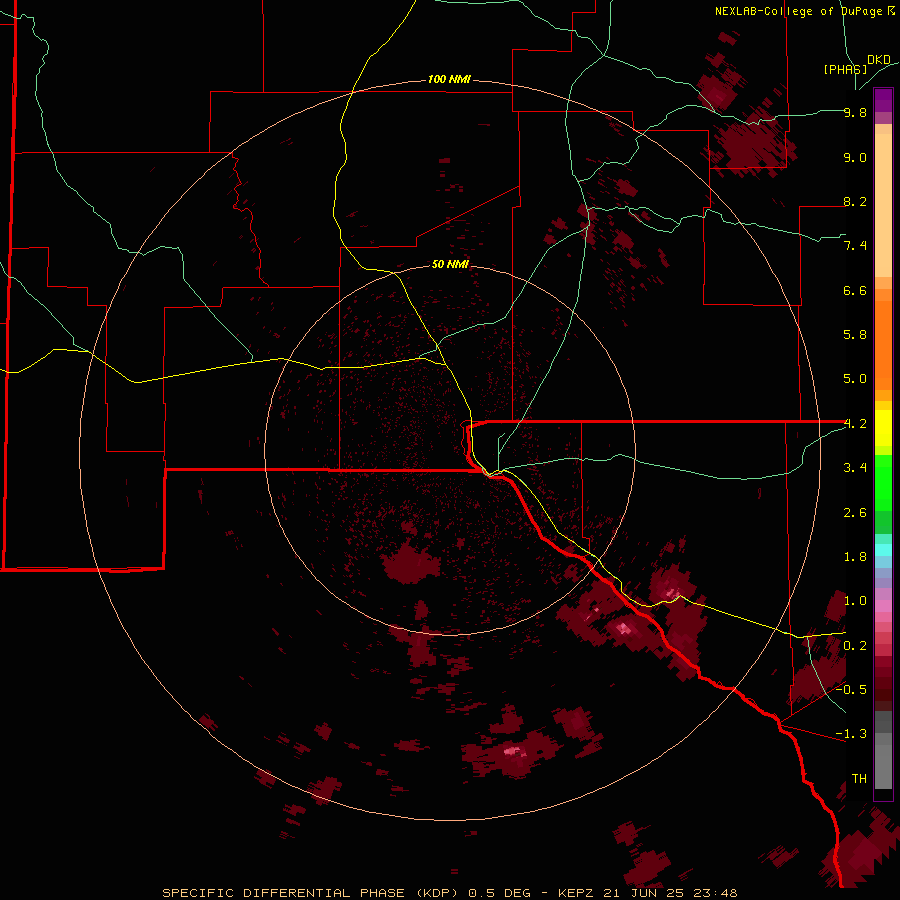The width and height of the screenshot is (900, 900).
Task: Click the 0.2 value on the color scale
Action: click(855, 646)
